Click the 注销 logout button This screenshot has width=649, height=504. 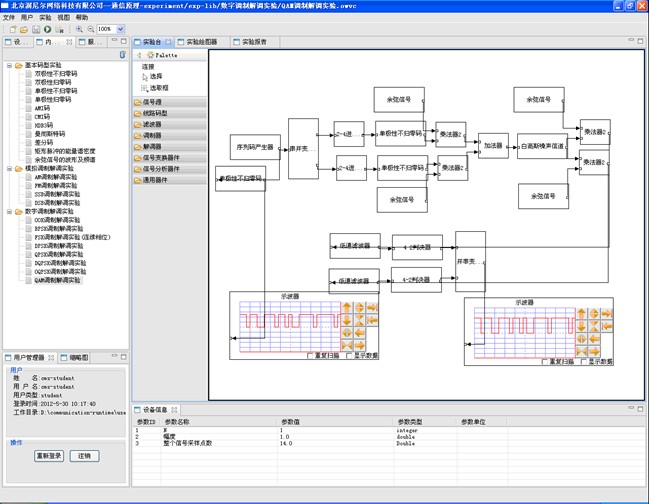pyautogui.click(x=85, y=455)
